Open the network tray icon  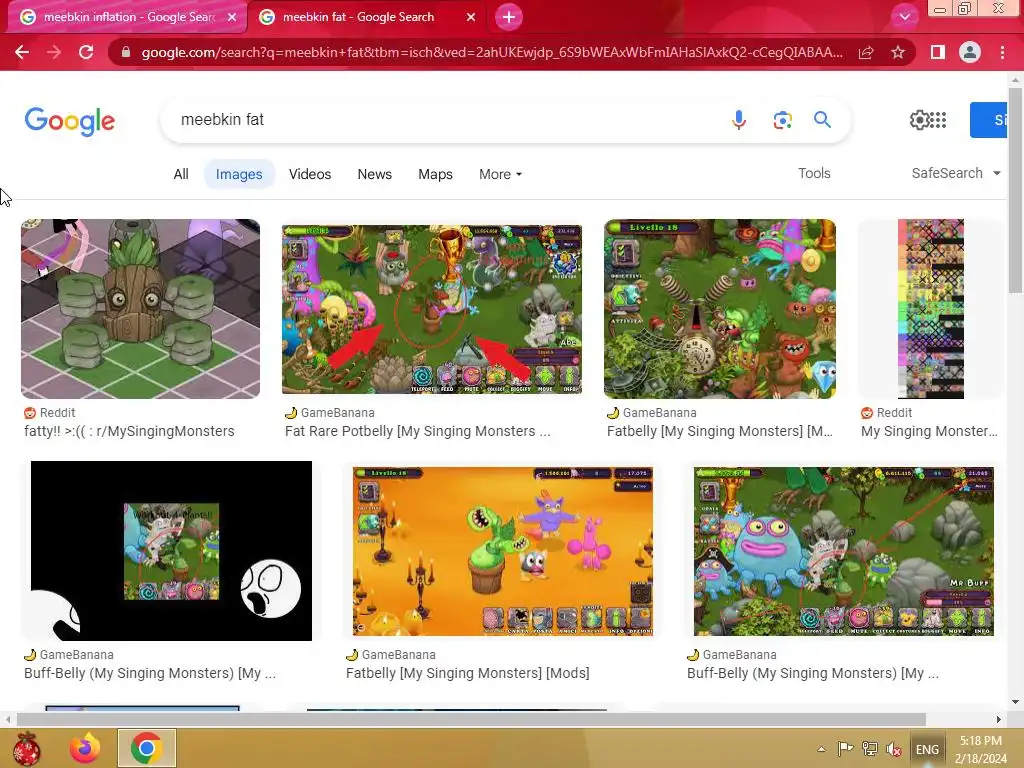pos(869,749)
